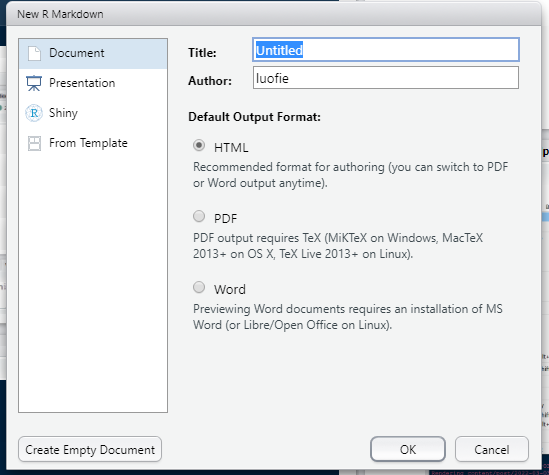Switch to the Presentation option
549x475 pixels.
[93, 83]
